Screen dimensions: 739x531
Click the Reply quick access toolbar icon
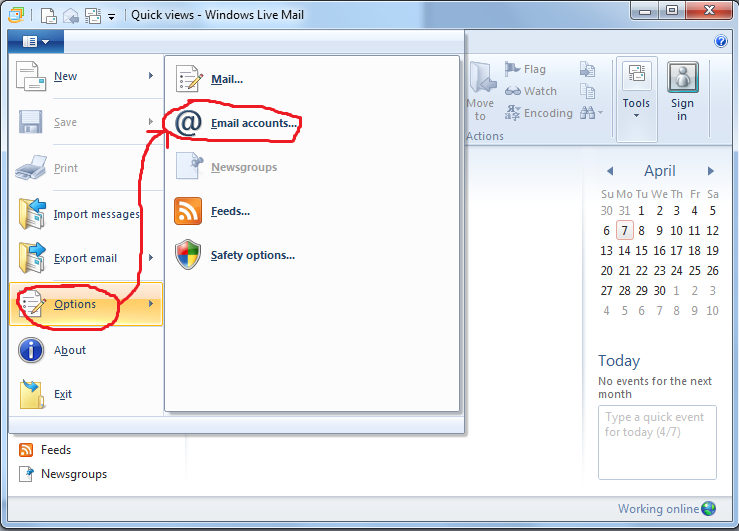[x=71, y=16]
